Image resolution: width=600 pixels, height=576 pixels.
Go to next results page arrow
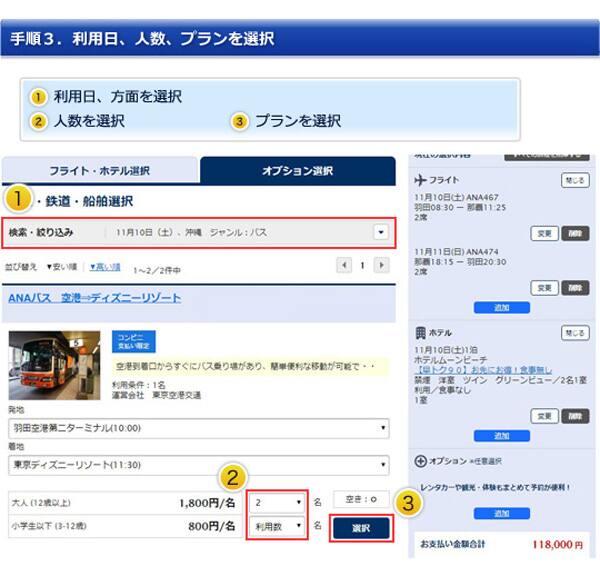[x=380, y=265]
